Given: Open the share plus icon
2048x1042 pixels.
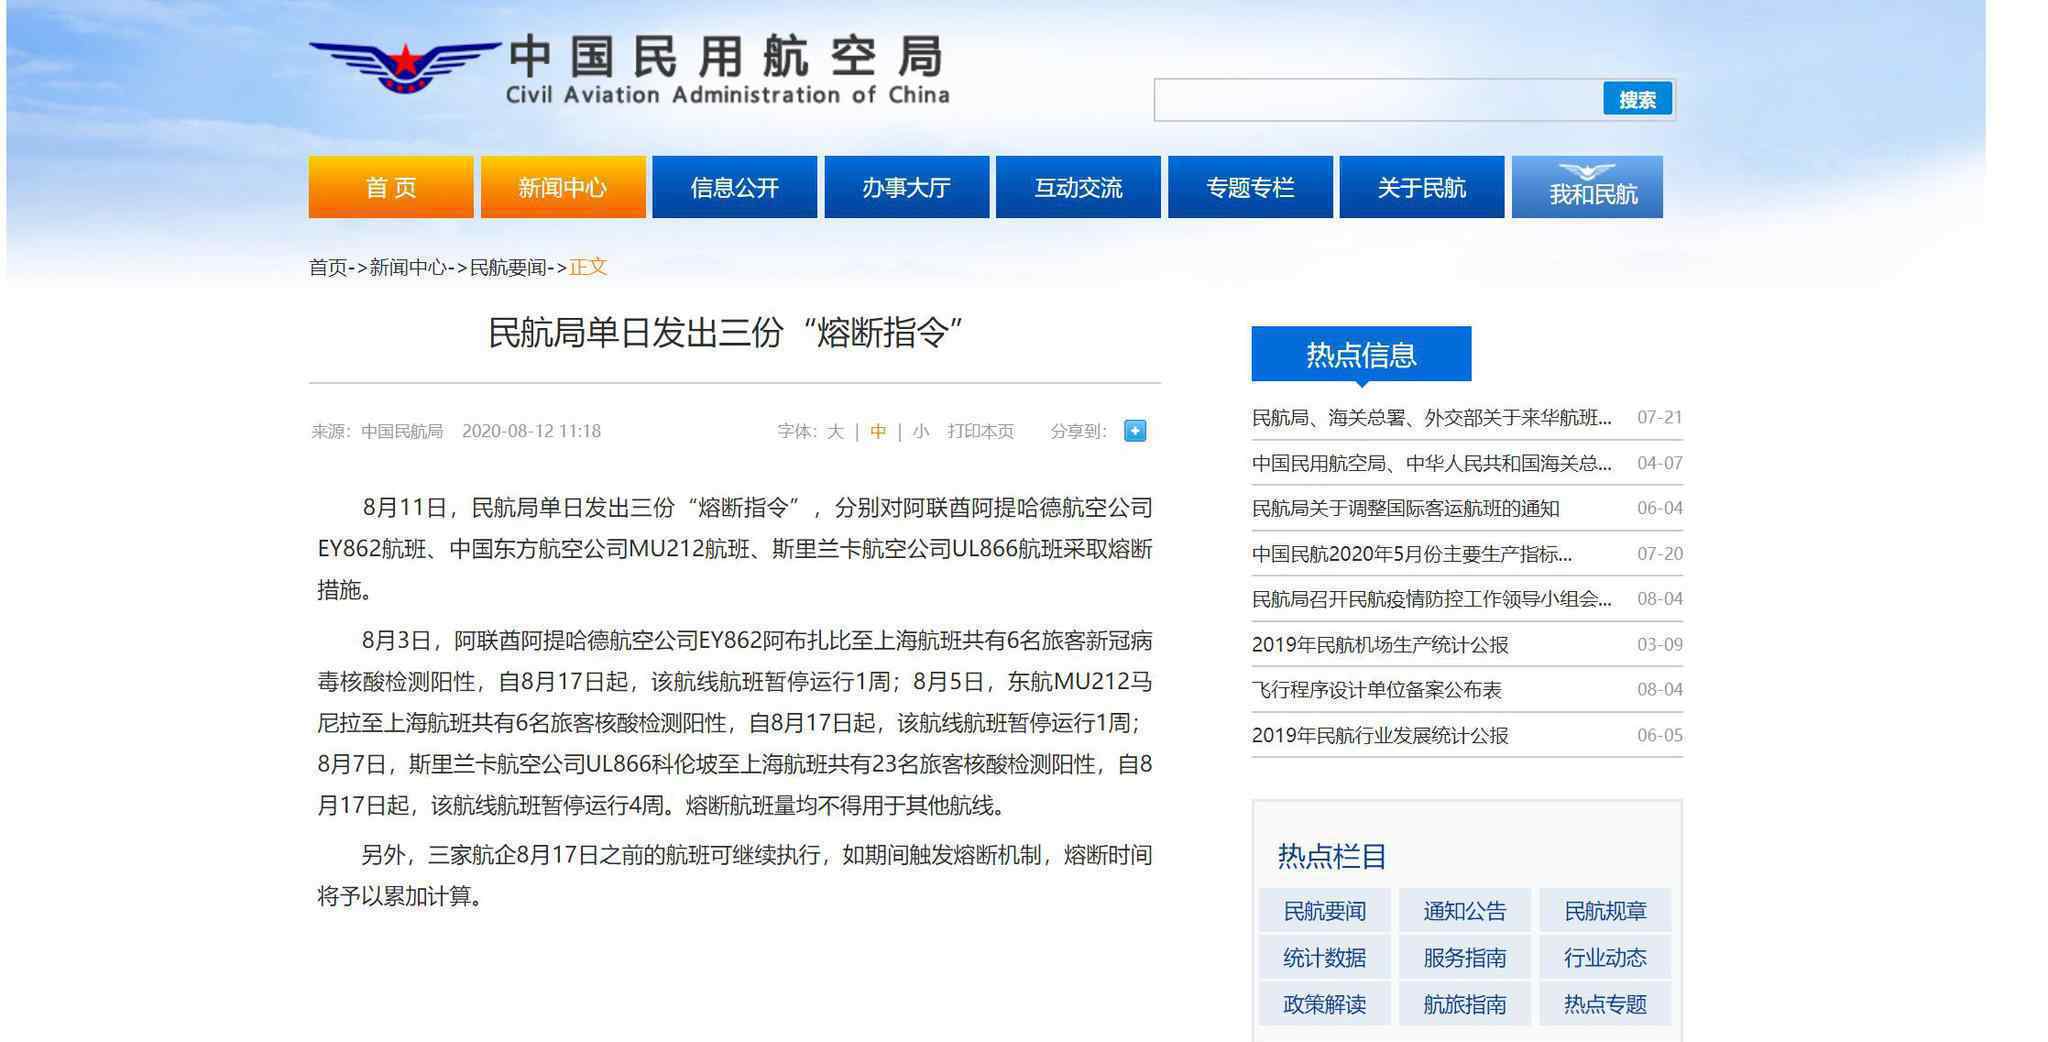Looking at the screenshot, I should 1135,431.
